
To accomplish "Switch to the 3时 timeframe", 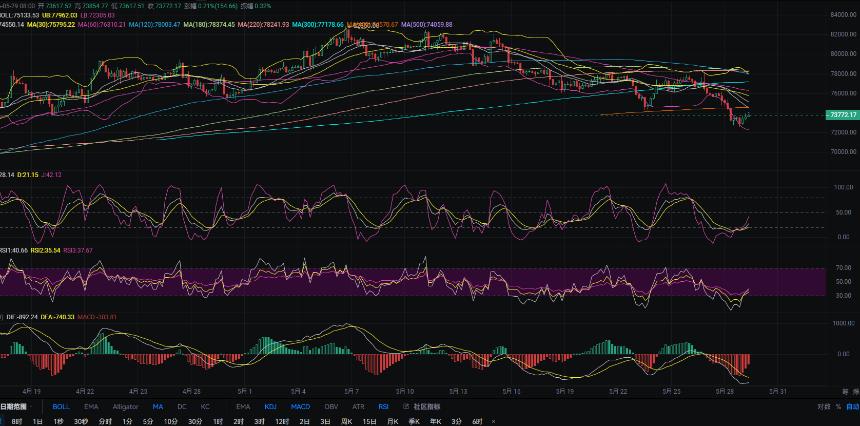I will tap(259, 421).
